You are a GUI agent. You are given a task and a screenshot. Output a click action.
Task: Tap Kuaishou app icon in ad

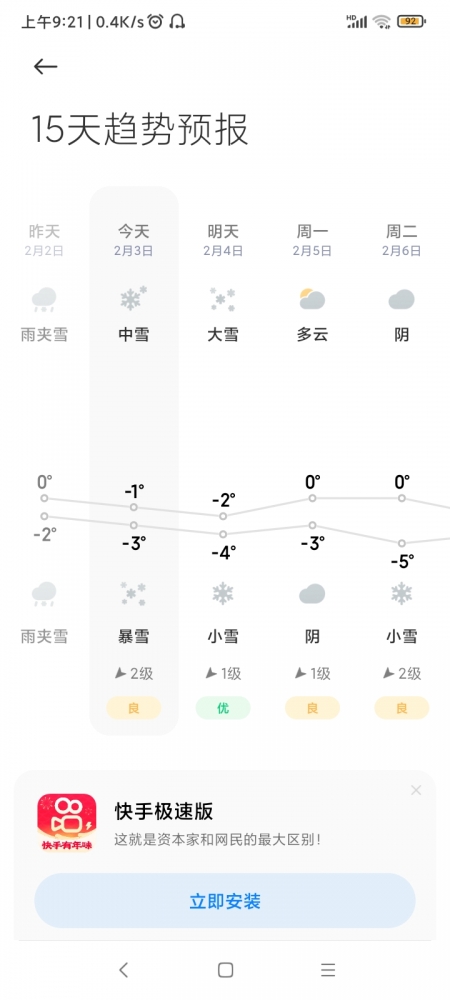(66, 822)
